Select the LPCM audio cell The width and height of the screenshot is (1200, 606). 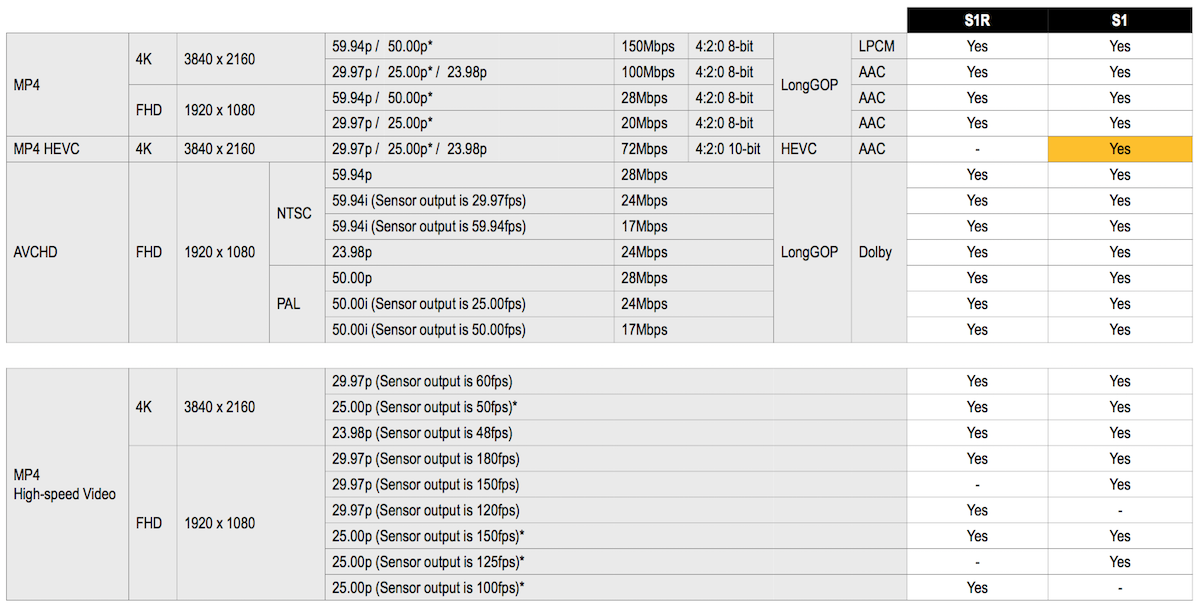(879, 46)
